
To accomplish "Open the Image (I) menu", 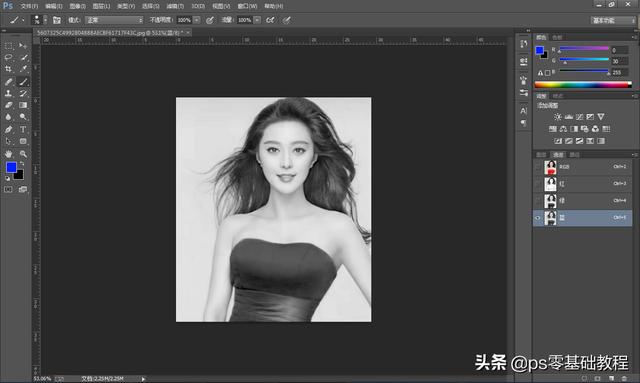I will [x=78, y=6].
